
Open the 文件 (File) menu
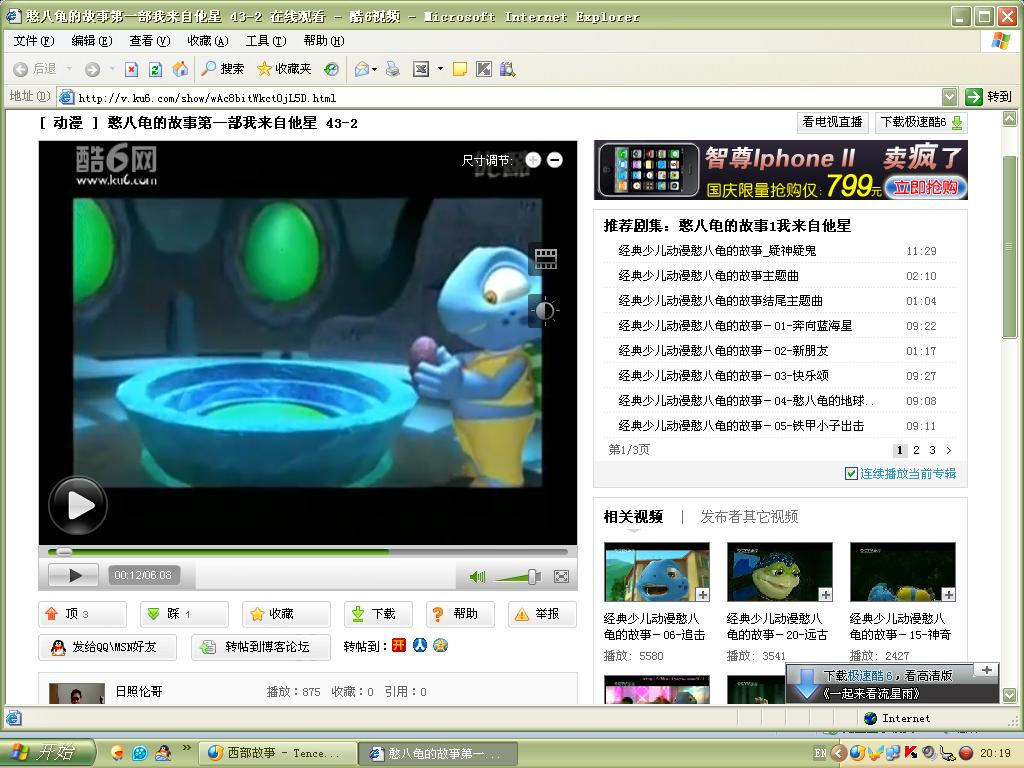[34, 40]
